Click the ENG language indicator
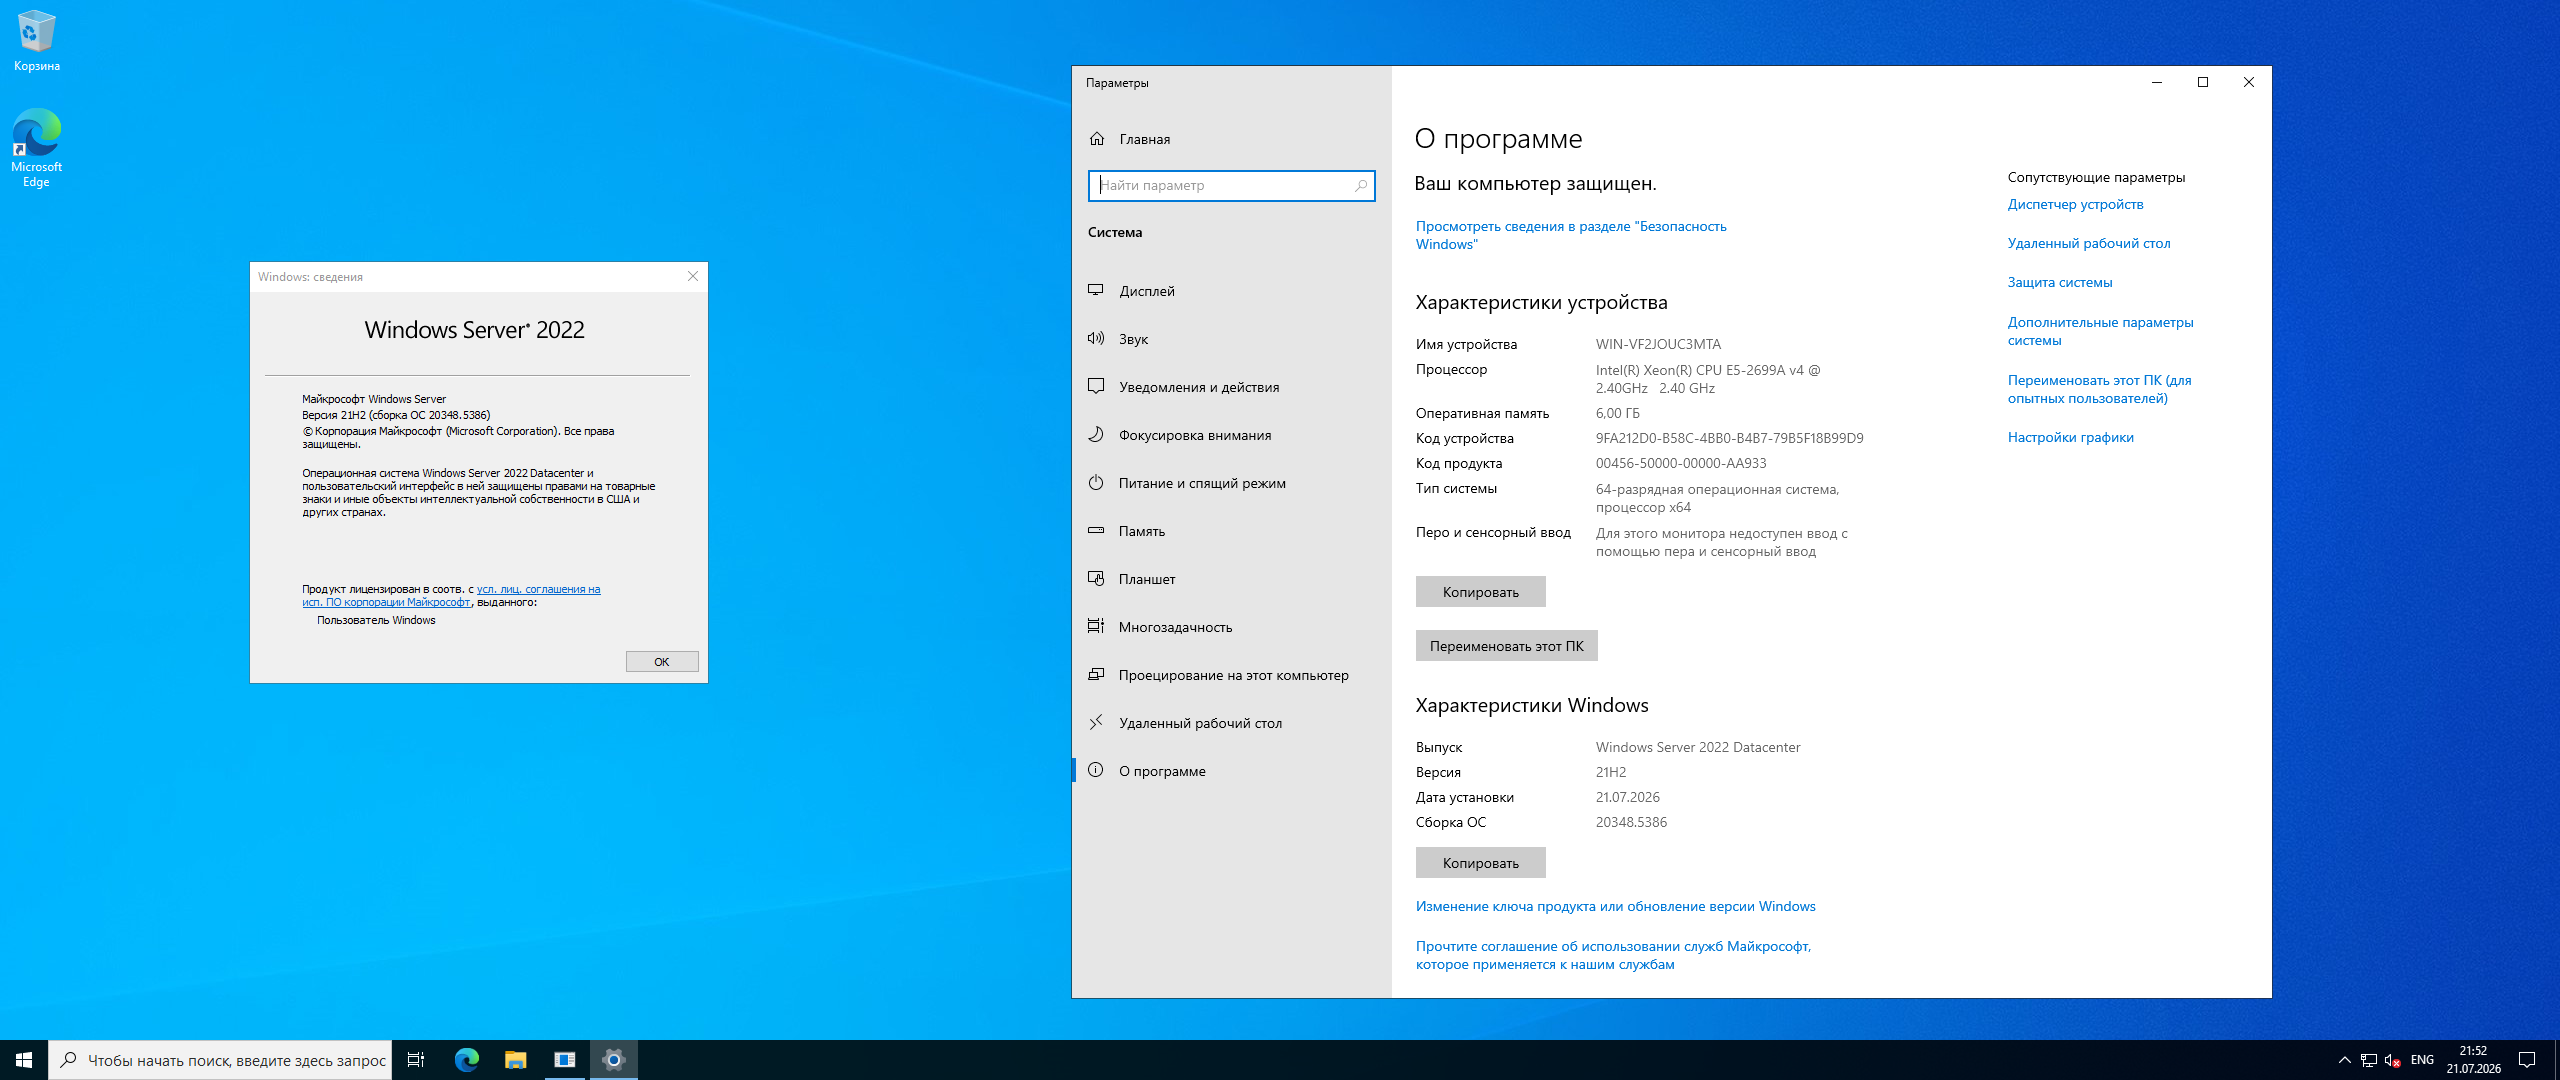2560x1080 pixels. (x=2421, y=1060)
